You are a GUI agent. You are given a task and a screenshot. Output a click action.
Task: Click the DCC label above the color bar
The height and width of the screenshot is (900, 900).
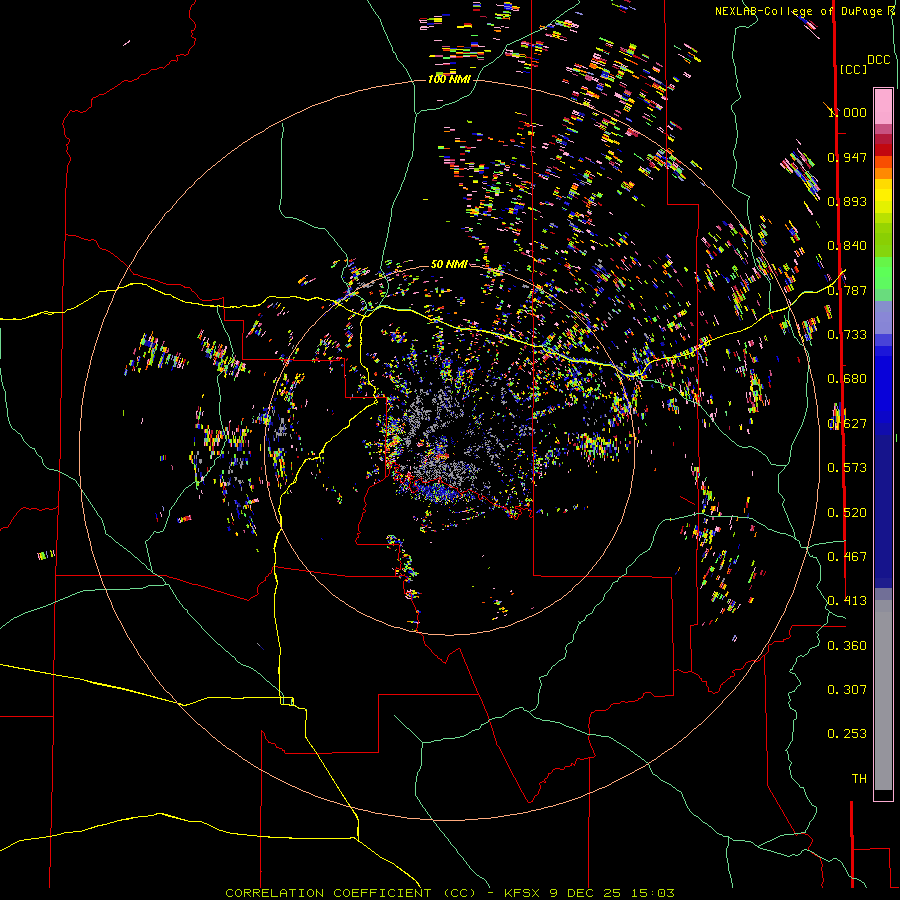tap(879, 60)
